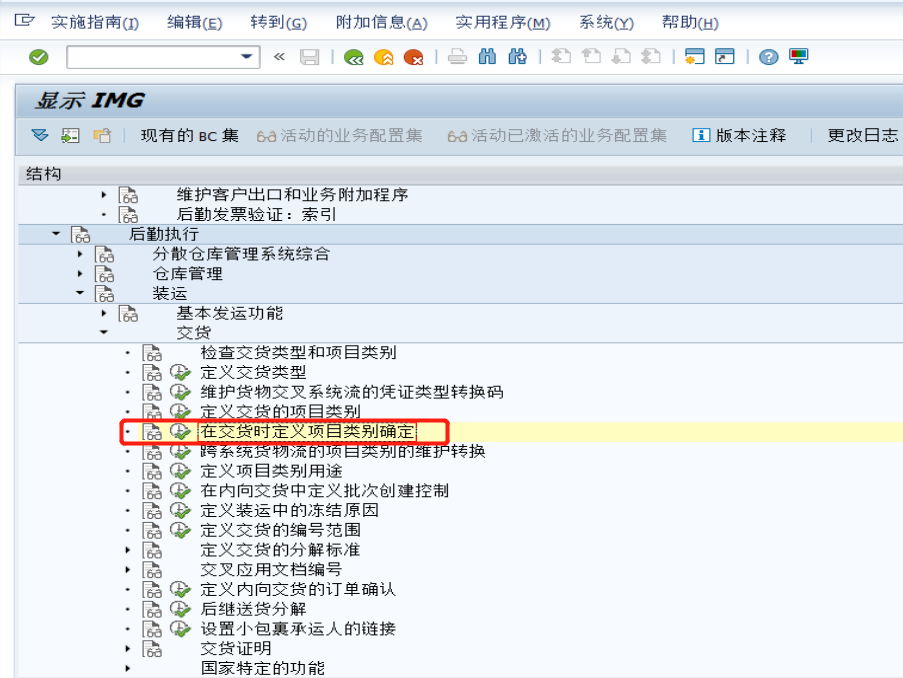
Task: Select the 在内向交货中定义批次创建控制 row
Action: click(324, 491)
